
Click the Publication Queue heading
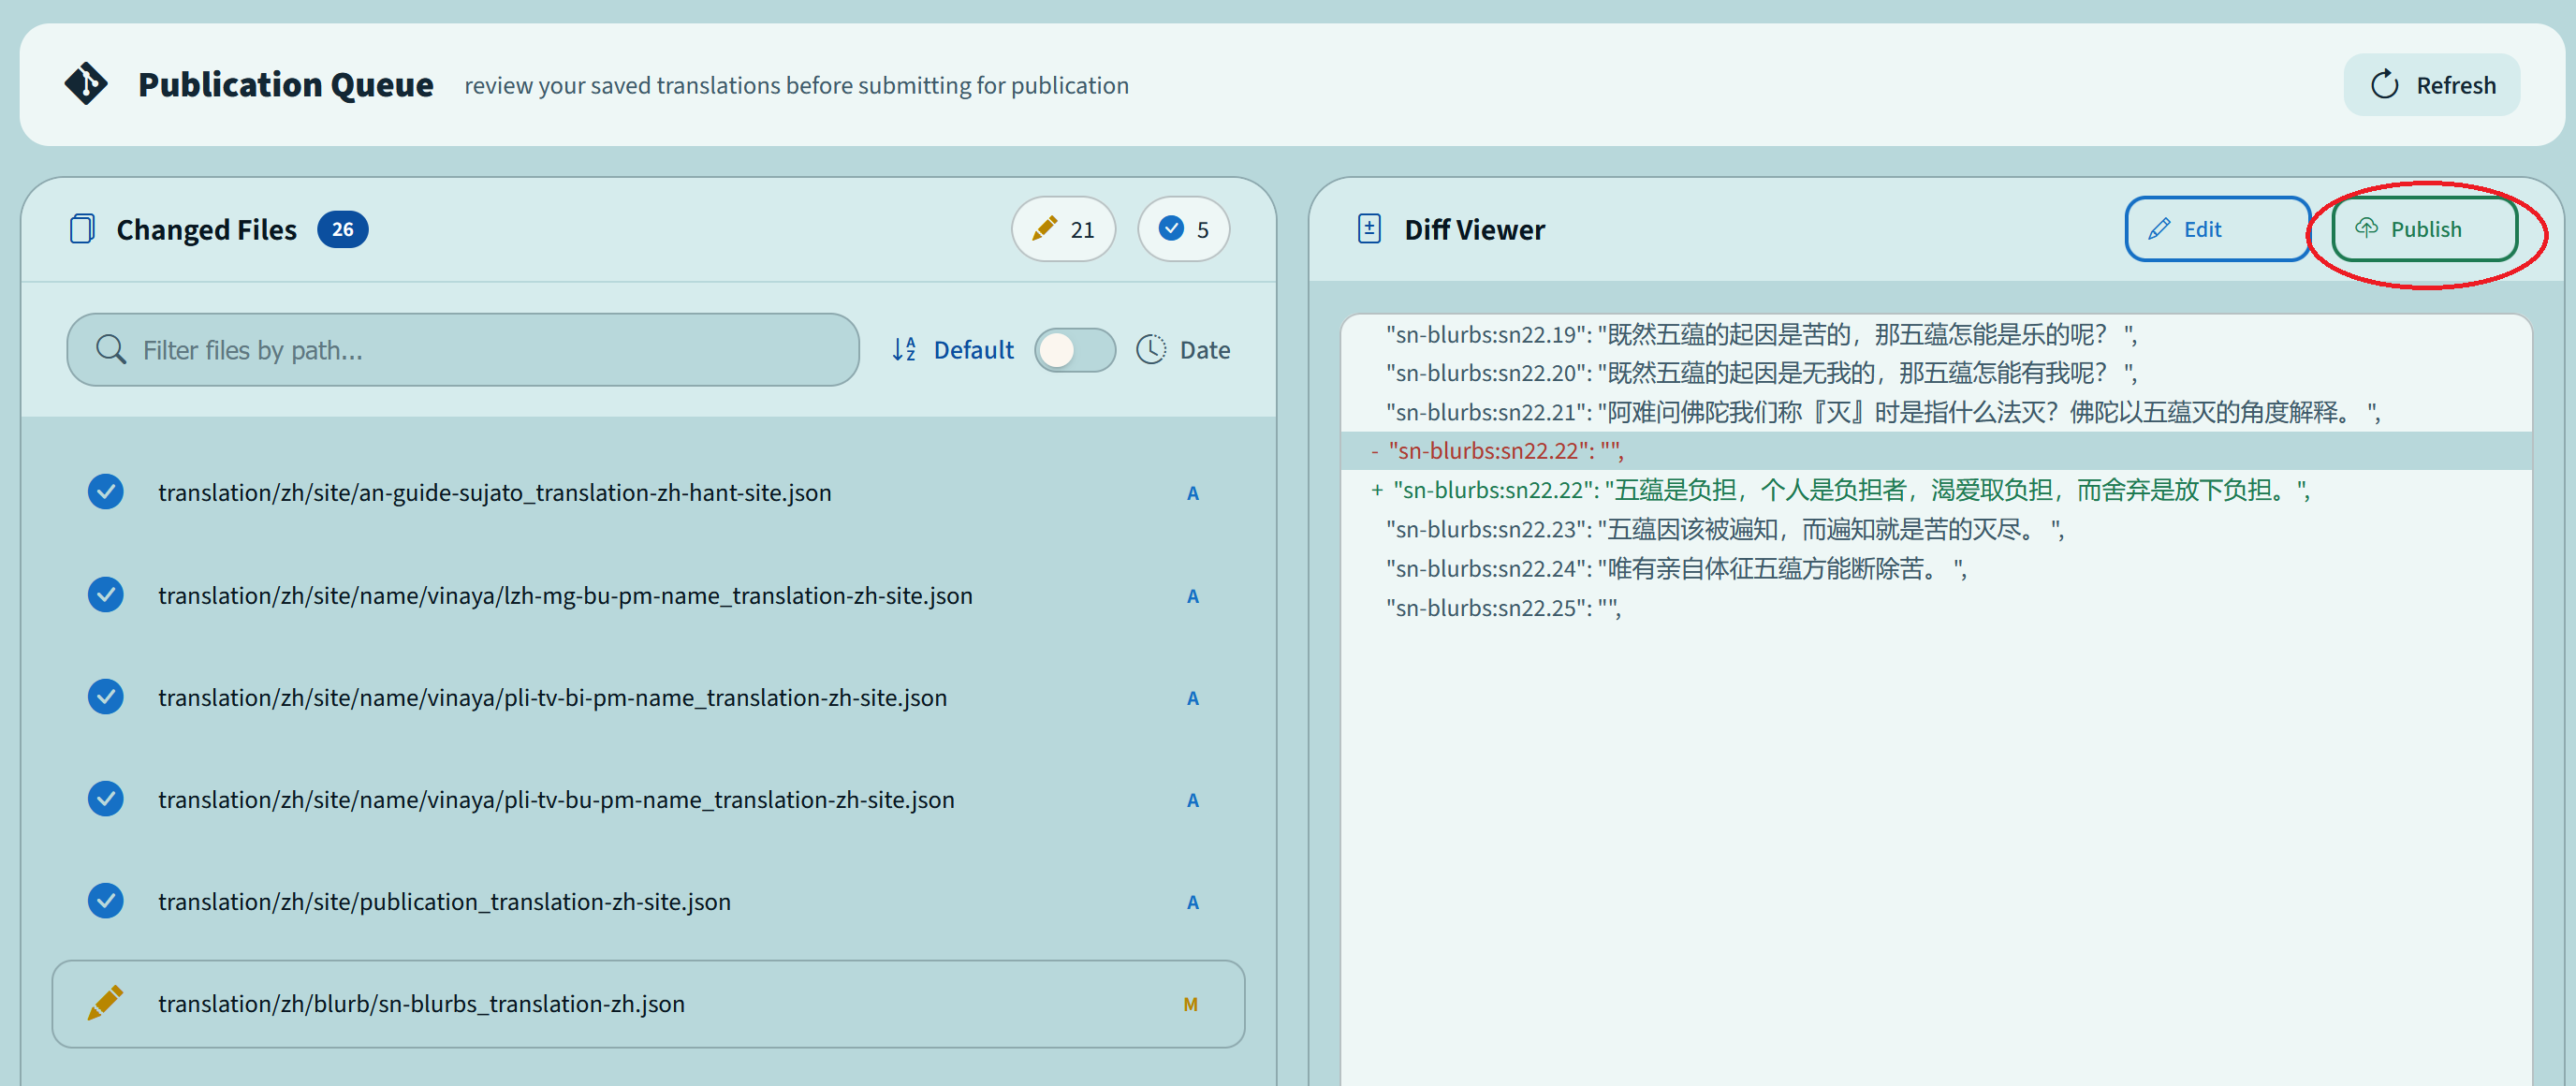click(x=286, y=85)
